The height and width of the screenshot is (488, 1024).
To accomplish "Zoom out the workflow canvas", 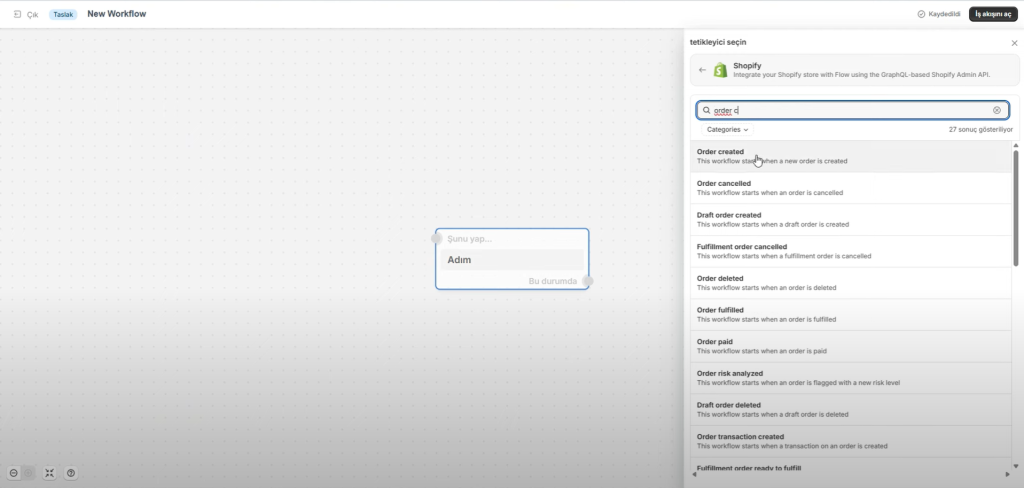I will (14, 473).
